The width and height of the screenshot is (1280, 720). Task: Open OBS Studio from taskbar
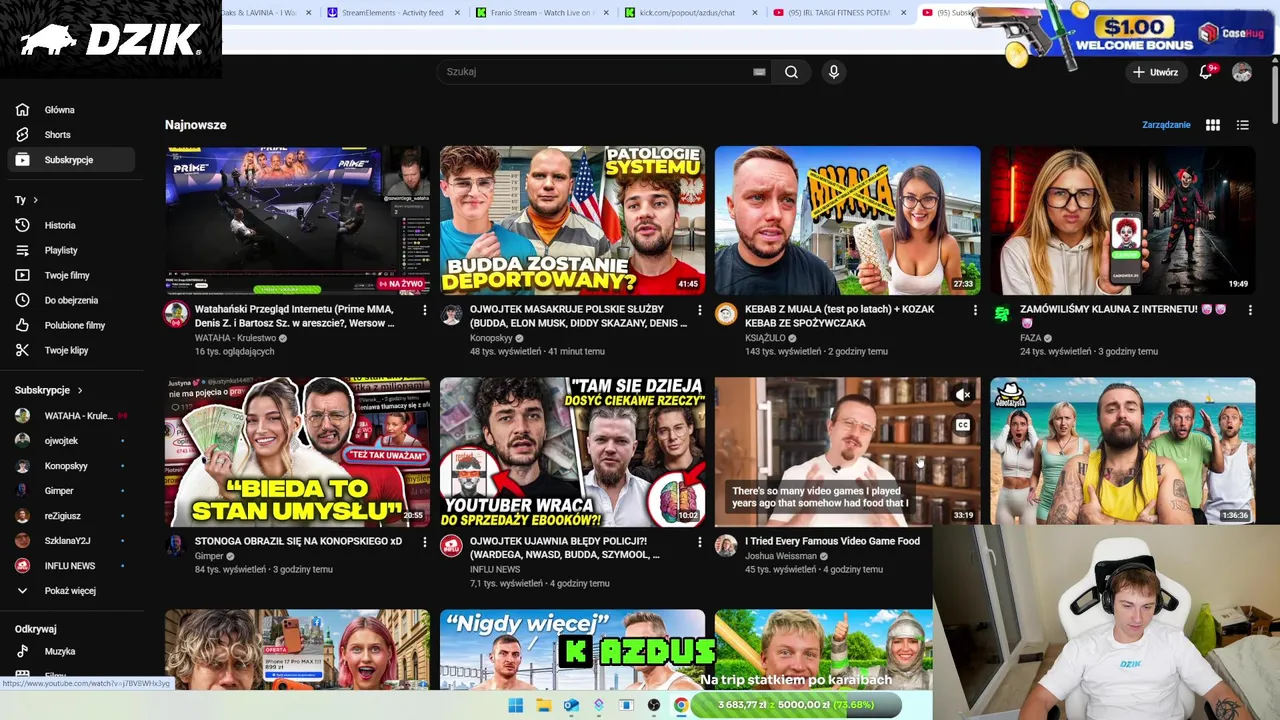coord(654,705)
